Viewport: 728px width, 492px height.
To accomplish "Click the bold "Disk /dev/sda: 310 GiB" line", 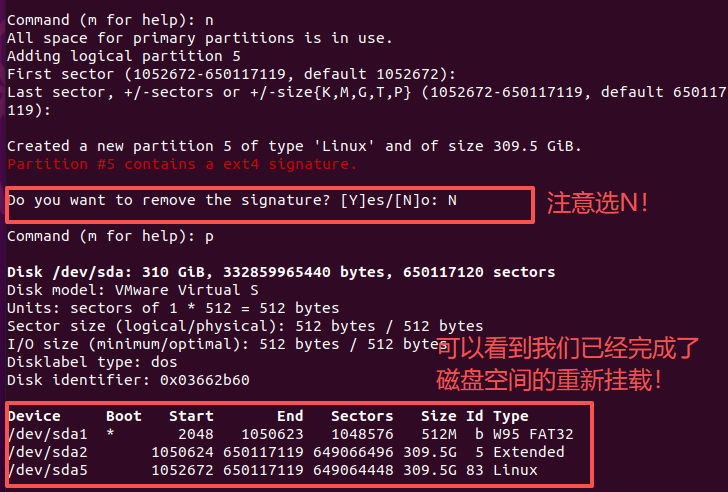I will click(x=280, y=272).
